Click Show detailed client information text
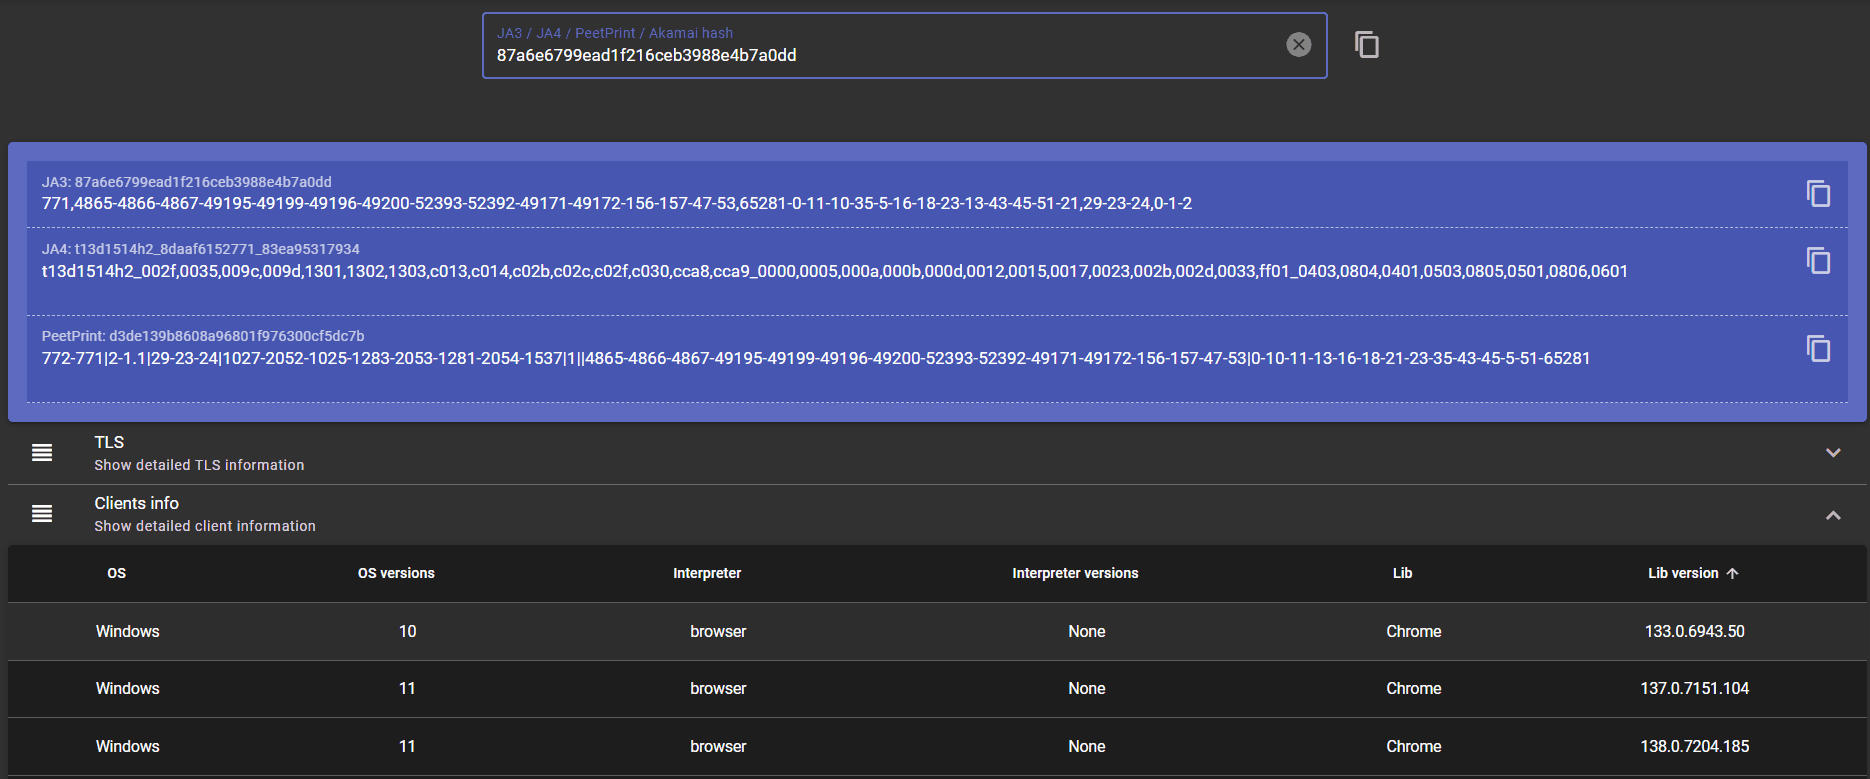This screenshot has height=779, width=1870. [x=205, y=526]
